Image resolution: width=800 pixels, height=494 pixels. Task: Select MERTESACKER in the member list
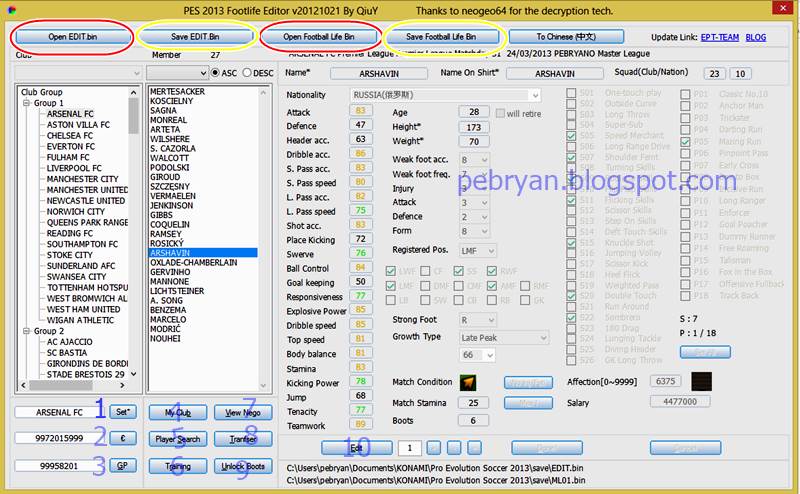coord(178,91)
